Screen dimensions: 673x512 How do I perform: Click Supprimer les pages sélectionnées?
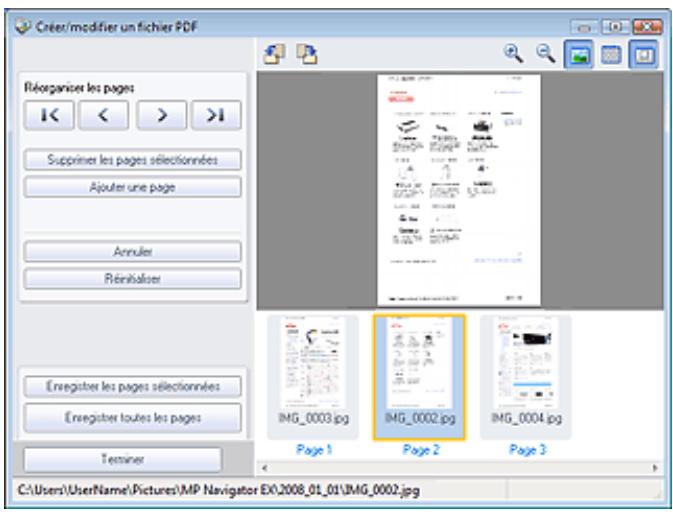[x=133, y=160]
